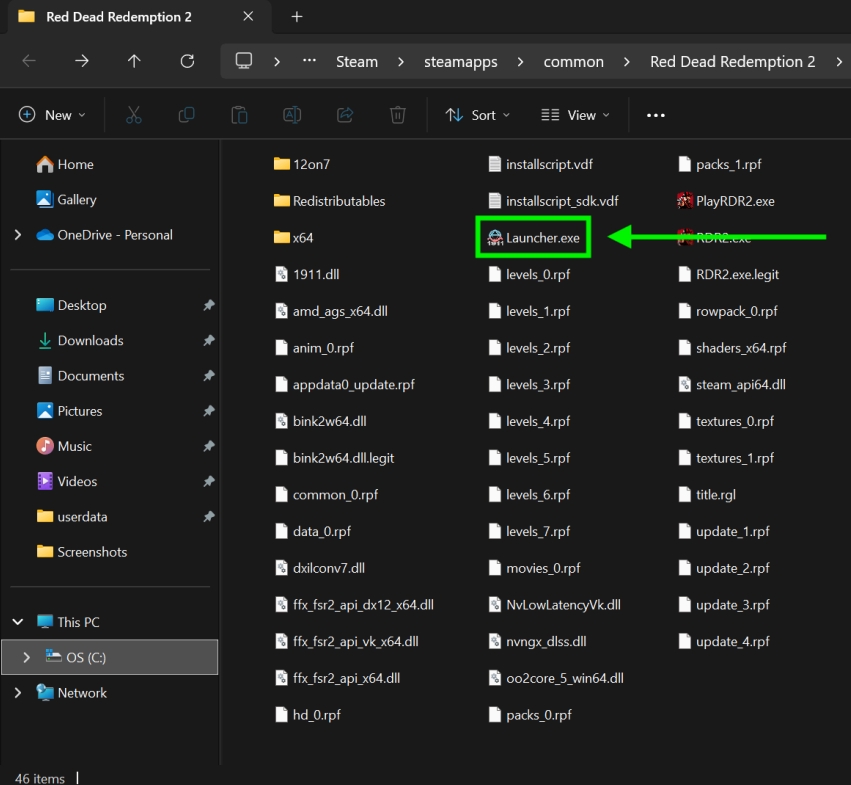Click the Delete trash can icon
This screenshot has height=785, width=851.
[398, 115]
